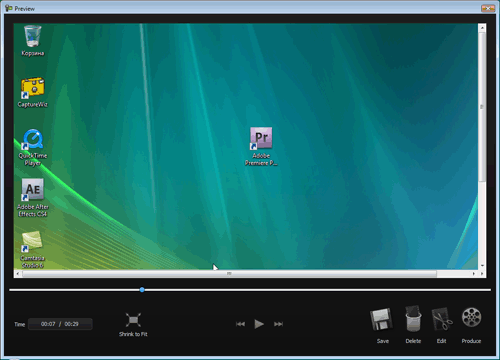This screenshot has height=360, width=500.
Task: Click the Save label text
Action: pyautogui.click(x=383, y=341)
